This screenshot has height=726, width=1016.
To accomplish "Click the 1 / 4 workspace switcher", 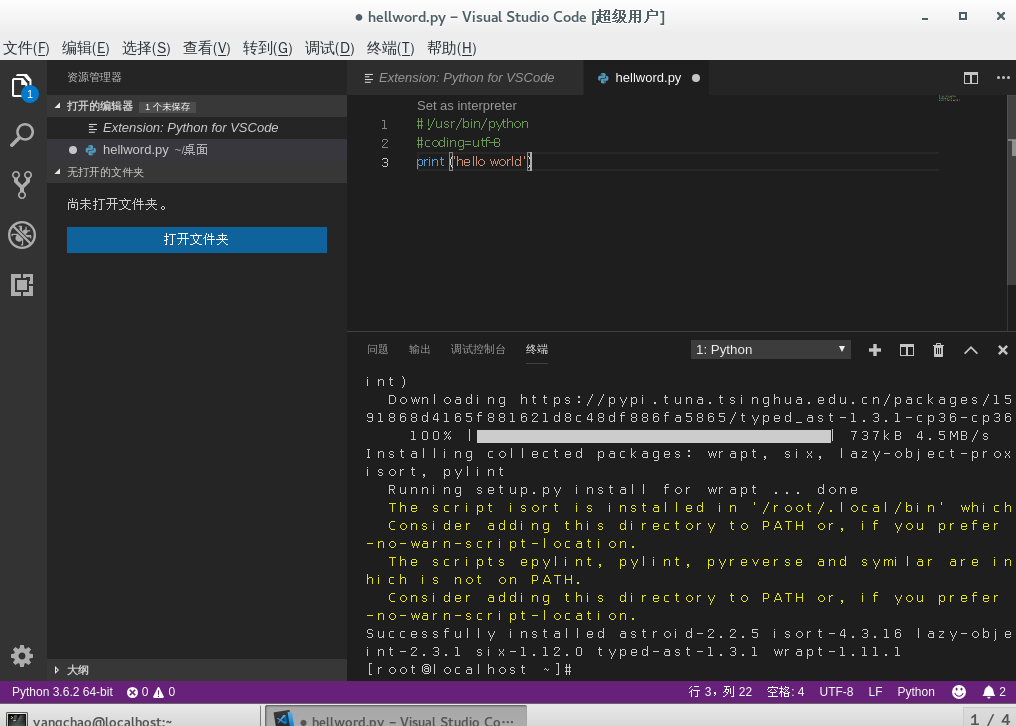I will point(987,718).
